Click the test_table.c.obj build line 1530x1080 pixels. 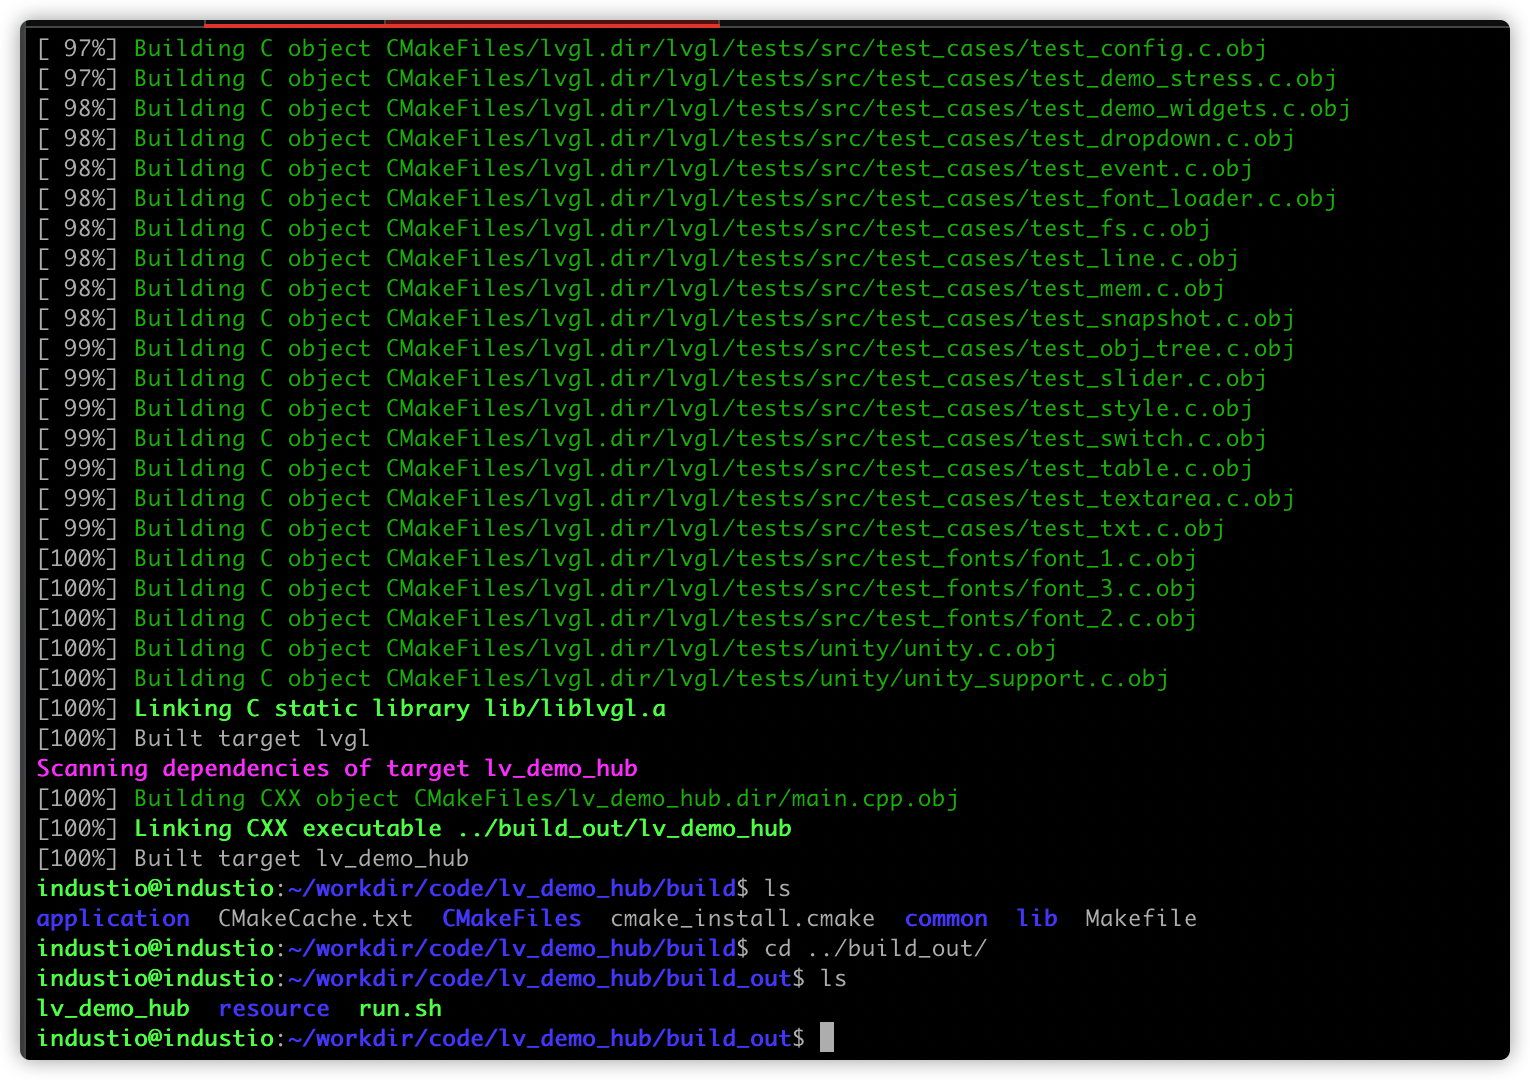point(645,468)
